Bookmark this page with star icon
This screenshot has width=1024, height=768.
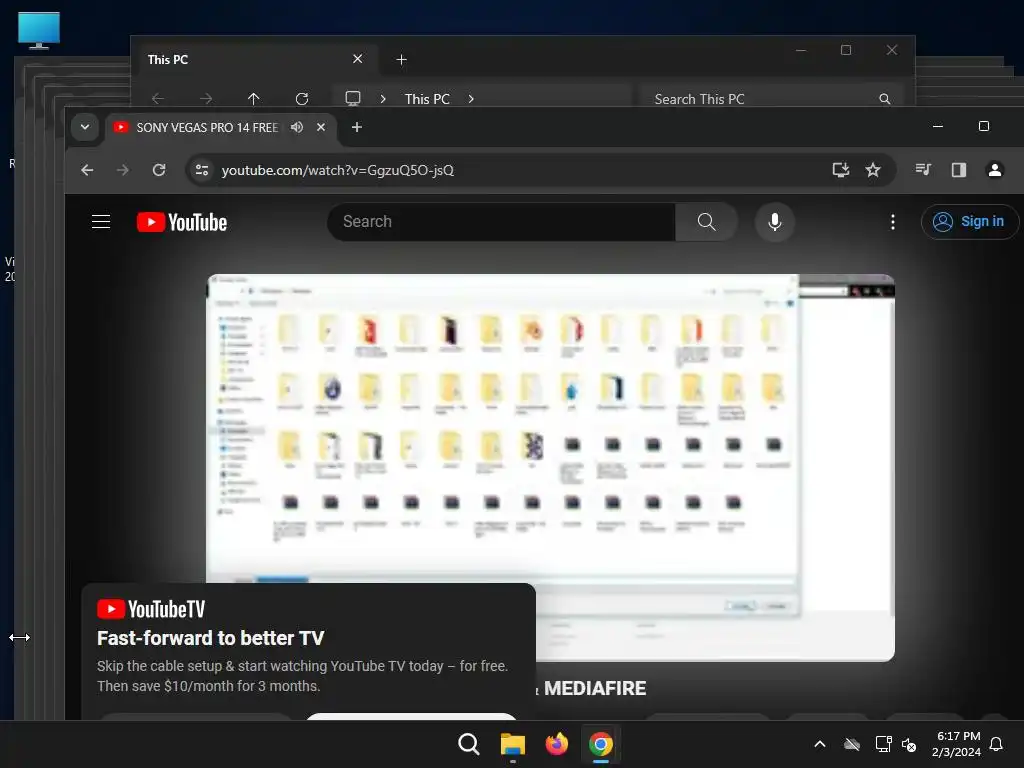(x=872, y=170)
